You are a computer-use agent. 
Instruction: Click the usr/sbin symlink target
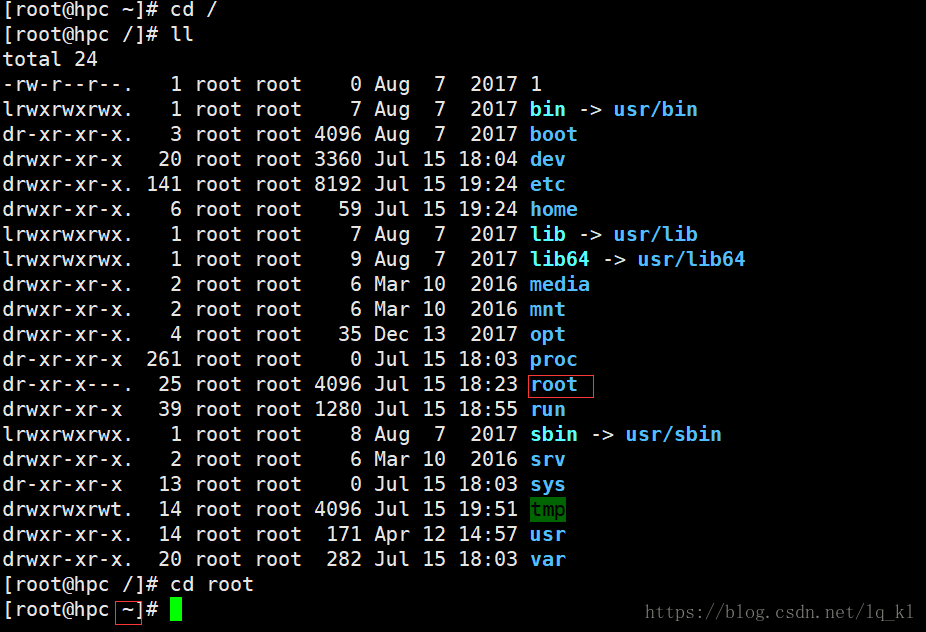[673, 435]
